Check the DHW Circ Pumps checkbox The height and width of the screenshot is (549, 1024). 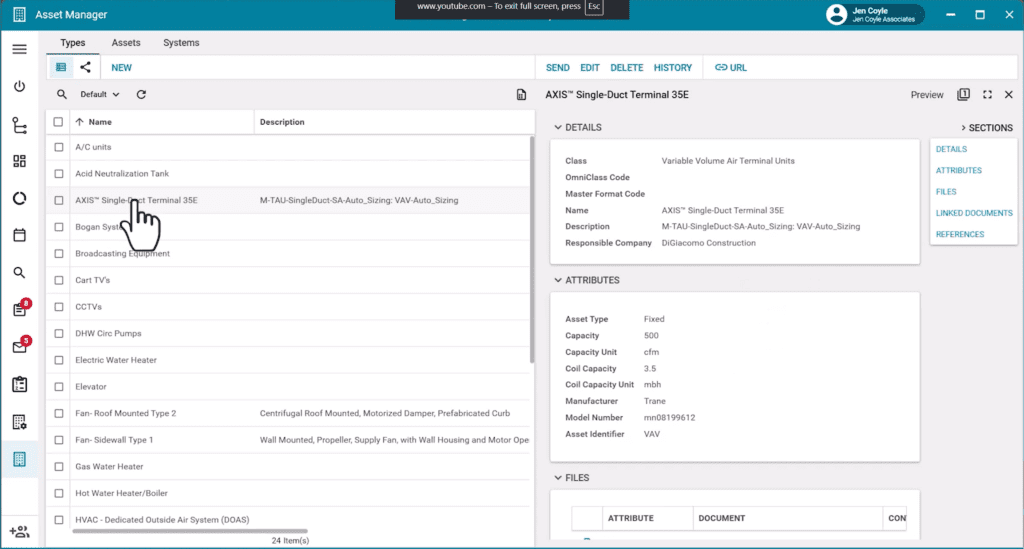tap(59, 334)
